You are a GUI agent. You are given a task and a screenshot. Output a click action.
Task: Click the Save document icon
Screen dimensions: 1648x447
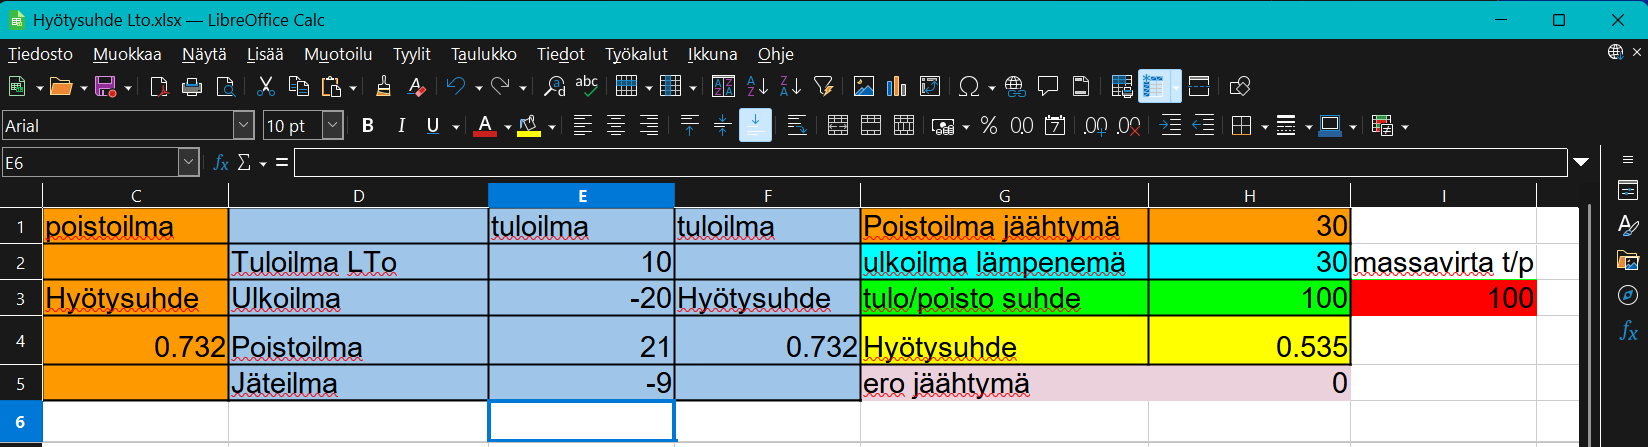105,87
